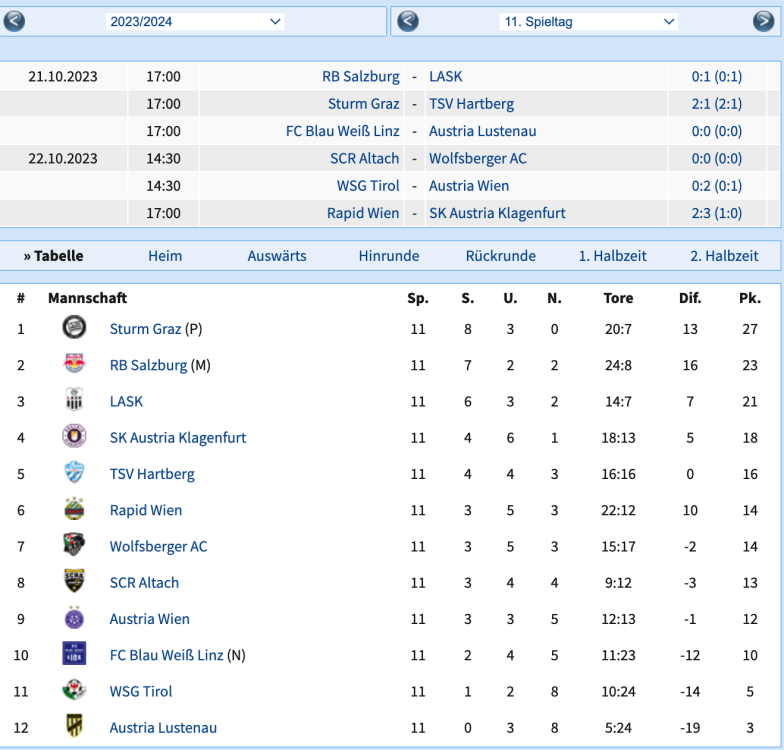Click the LASK club crest icon
This screenshot has height=750, width=784.
74,401
